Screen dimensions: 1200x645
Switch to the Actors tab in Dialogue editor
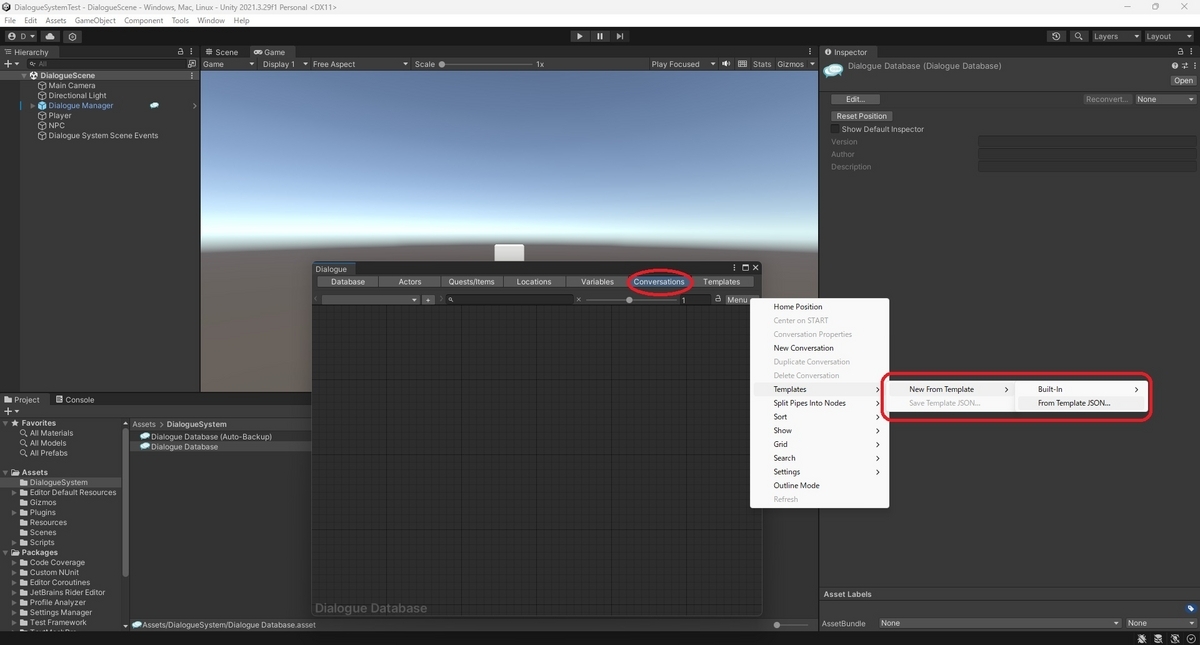tap(410, 282)
